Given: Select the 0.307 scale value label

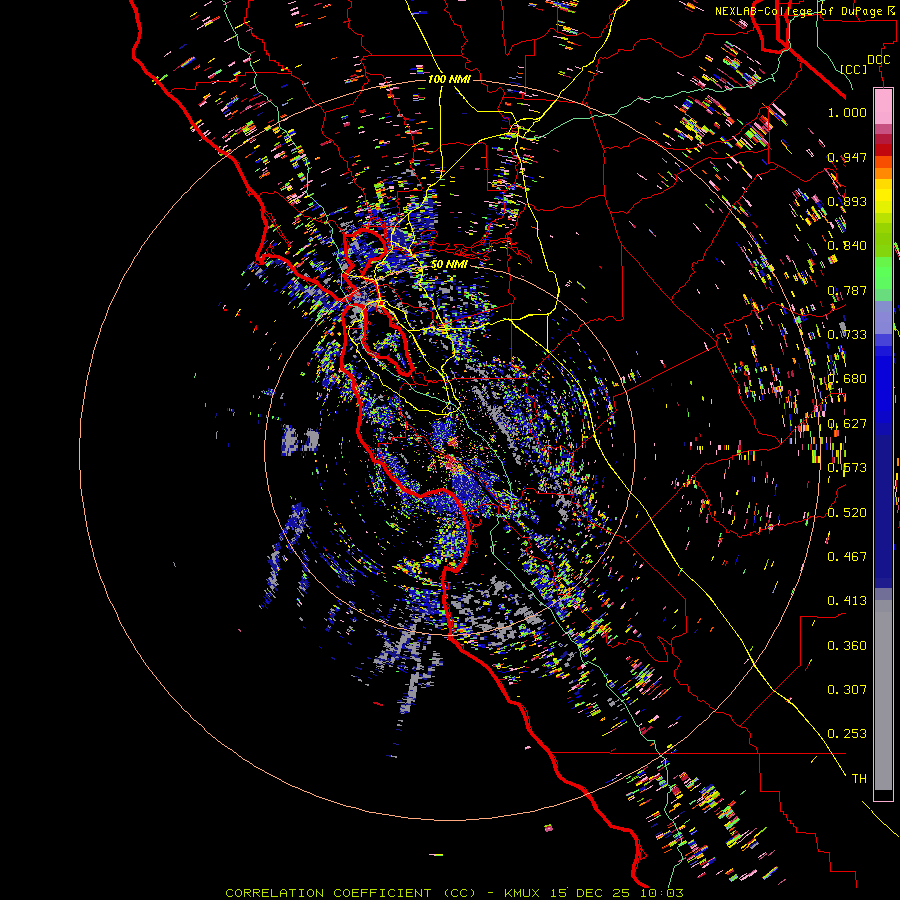Looking at the screenshot, I should pyautogui.click(x=847, y=690).
